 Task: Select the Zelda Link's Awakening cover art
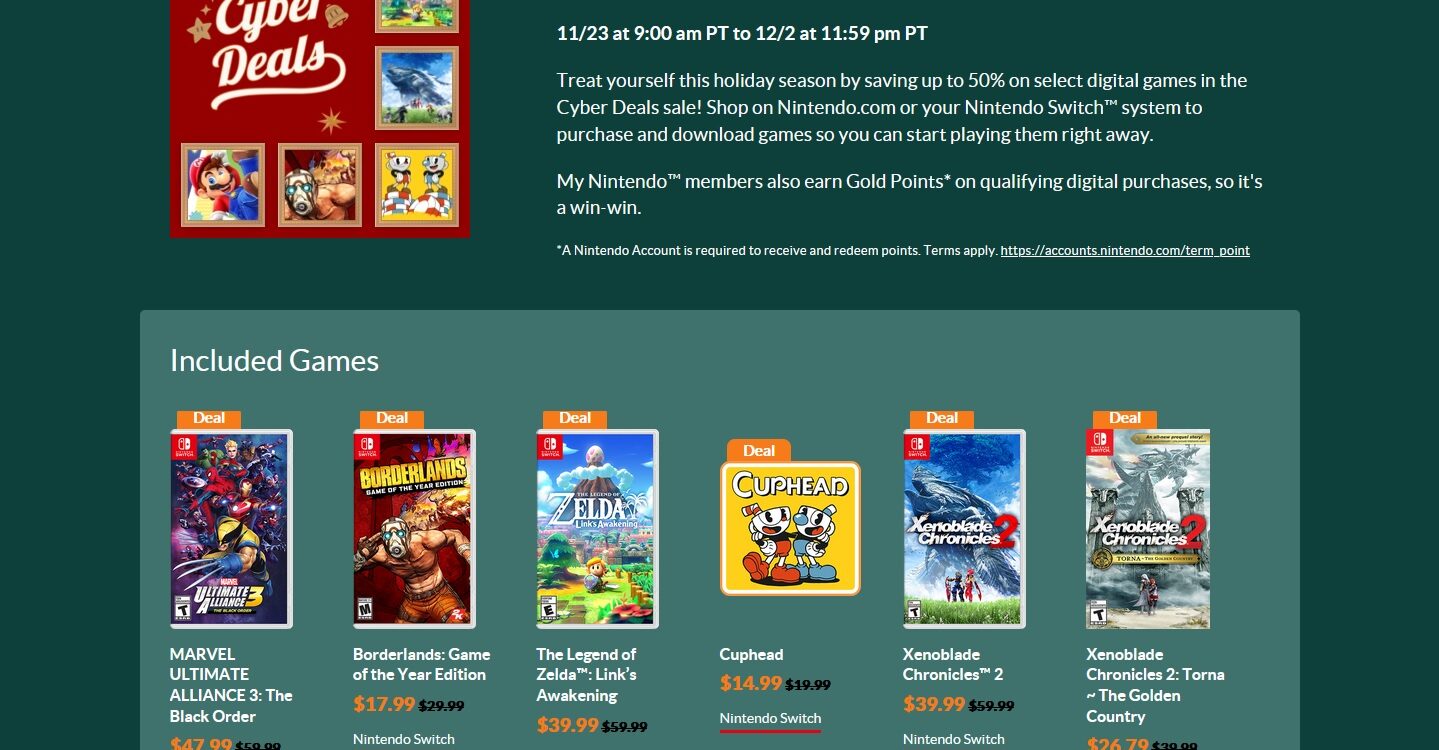click(597, 529)
